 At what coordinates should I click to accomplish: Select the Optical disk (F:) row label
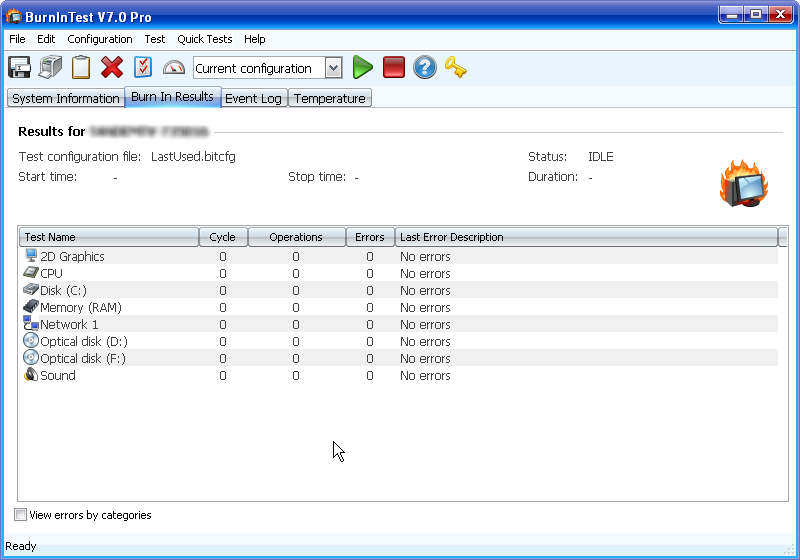(83, 359)
